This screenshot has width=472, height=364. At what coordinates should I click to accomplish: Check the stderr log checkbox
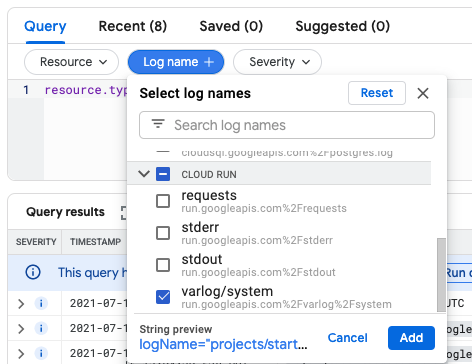tap(163, 233)
